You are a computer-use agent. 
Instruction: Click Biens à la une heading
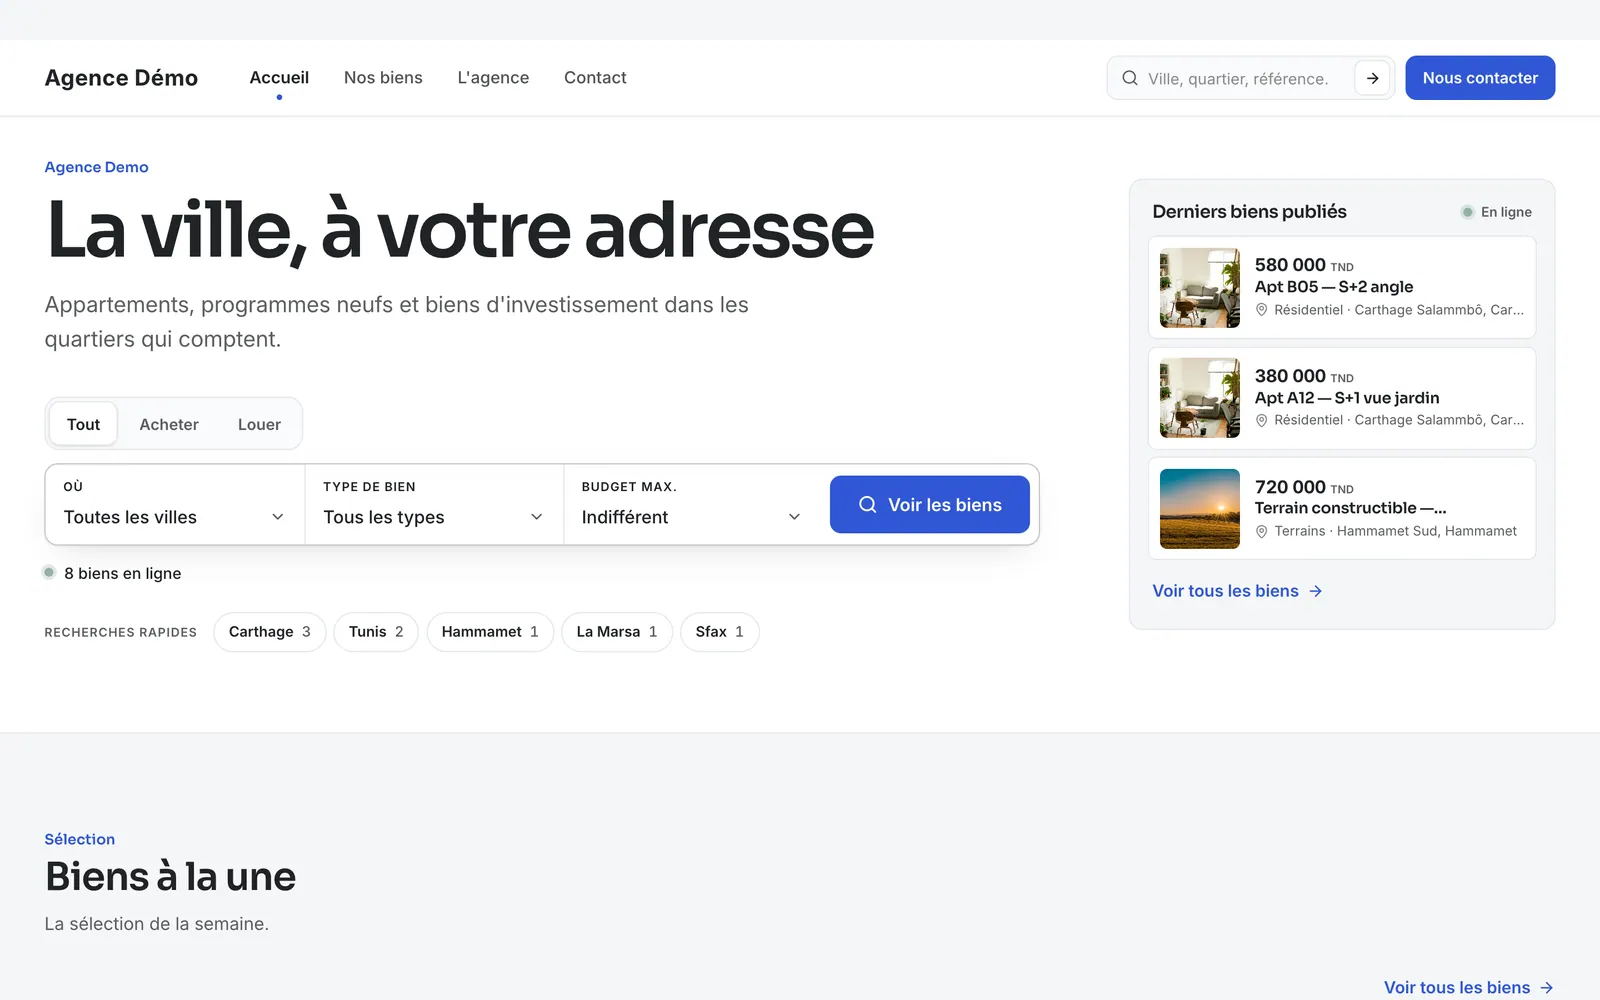(170, 877)
